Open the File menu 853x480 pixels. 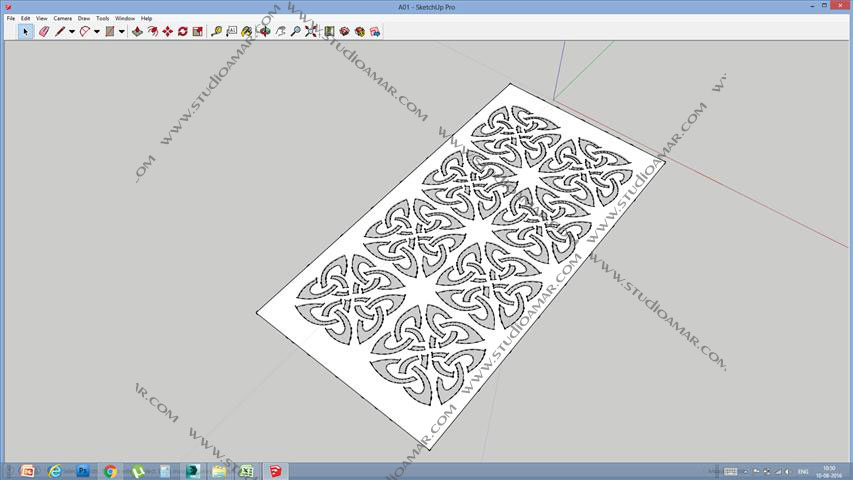[x=11, y=18]
